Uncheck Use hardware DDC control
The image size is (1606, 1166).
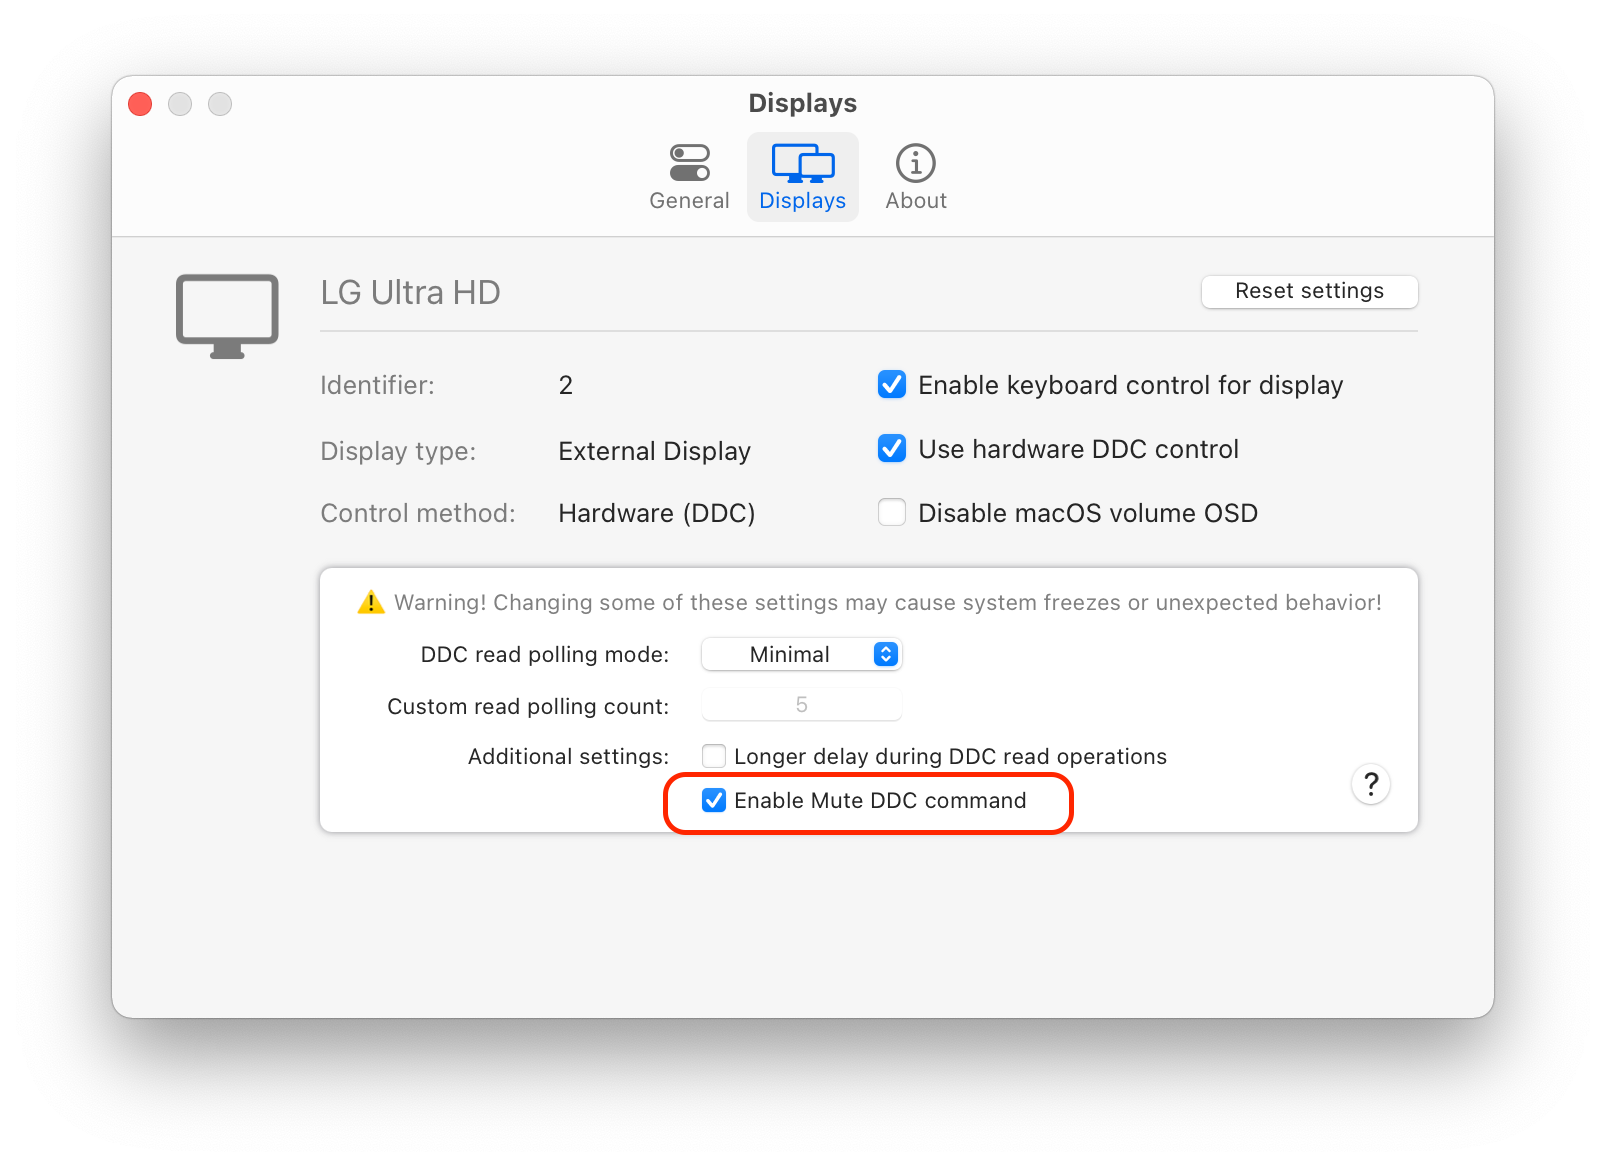891,449
